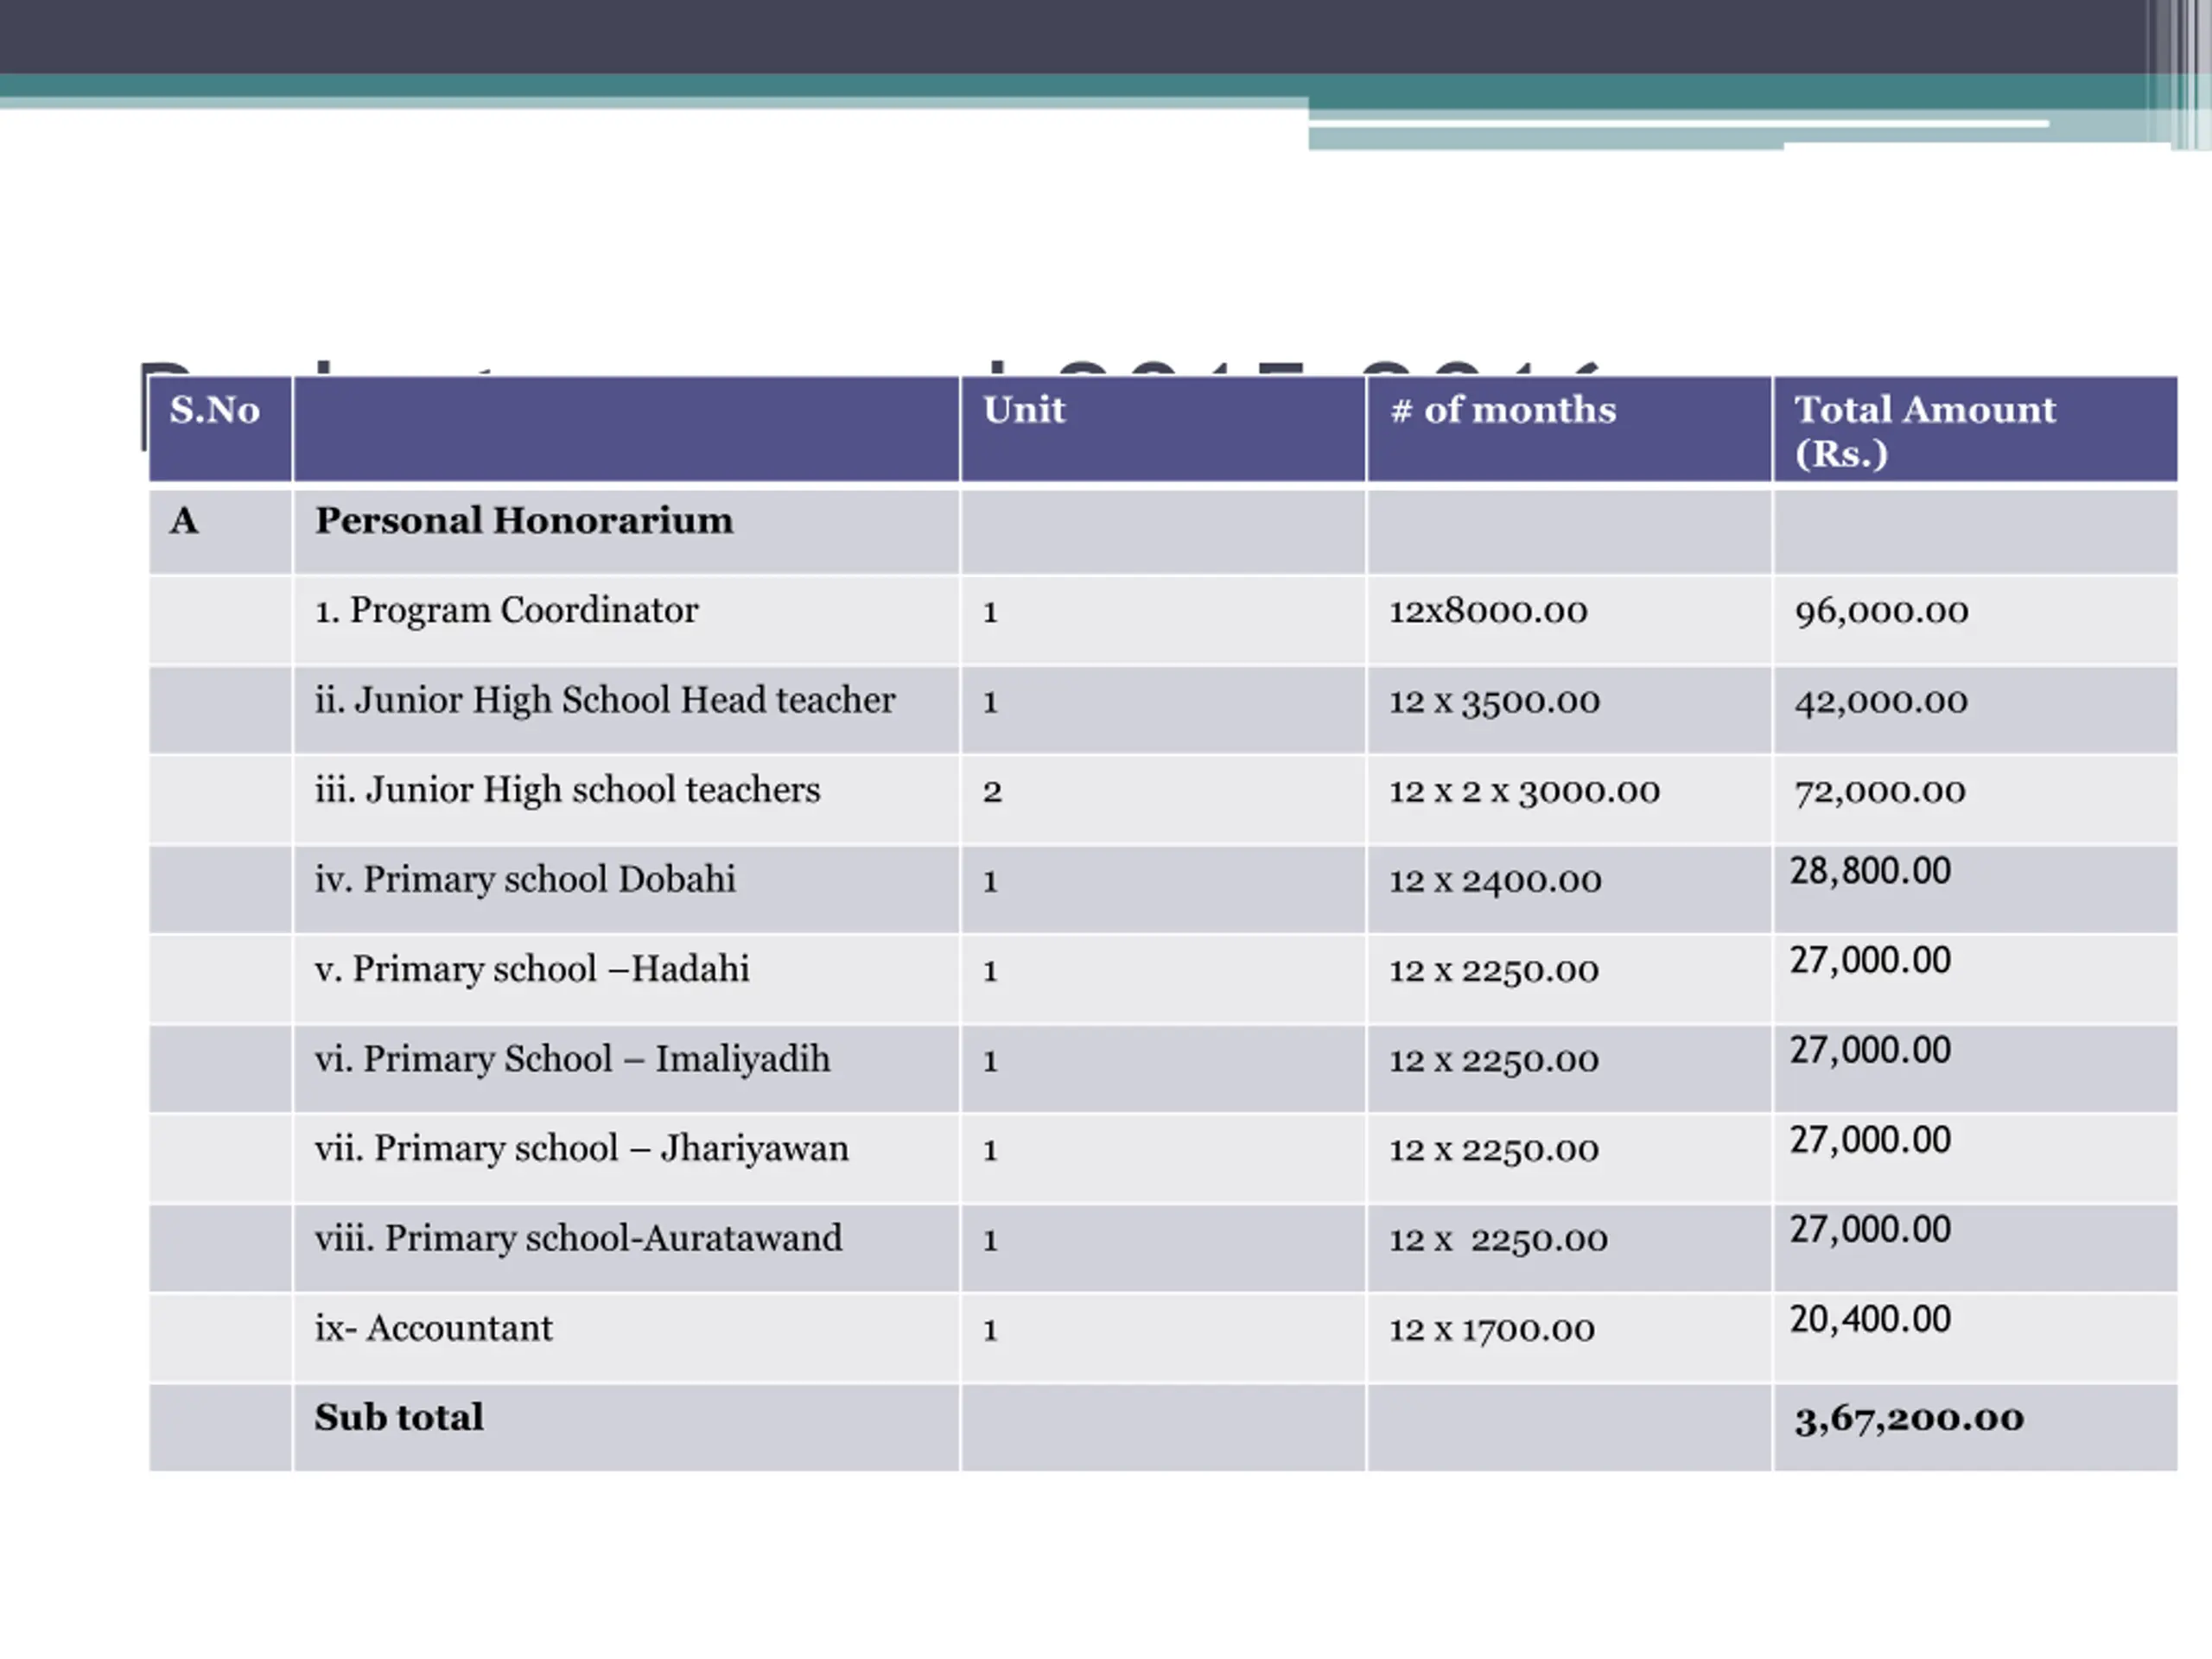
Task: Click the 28,800.00 amount cell
Action: click(1870, 871)
